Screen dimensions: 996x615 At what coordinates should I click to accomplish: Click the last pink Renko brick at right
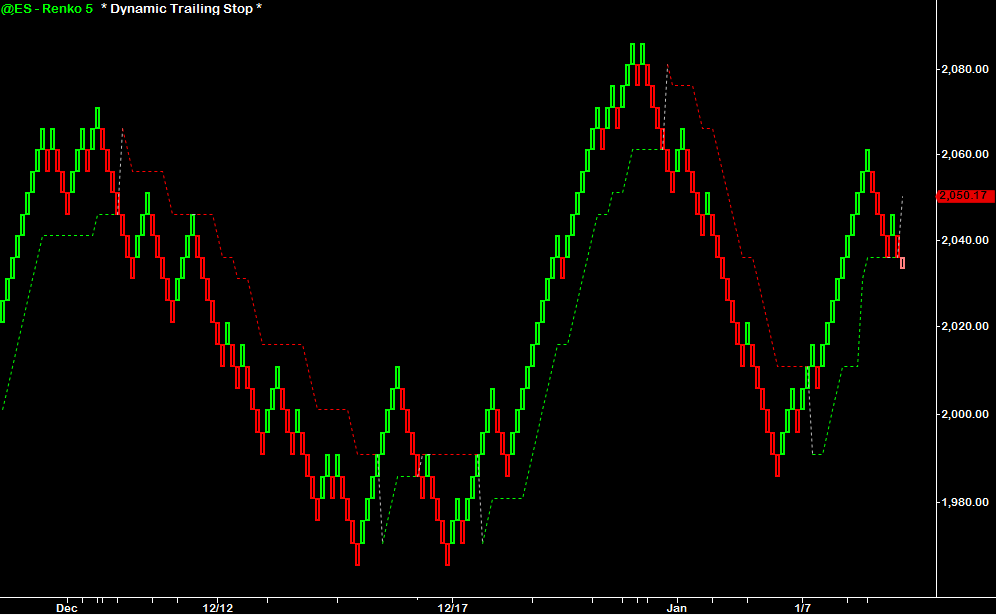[903, 263]
